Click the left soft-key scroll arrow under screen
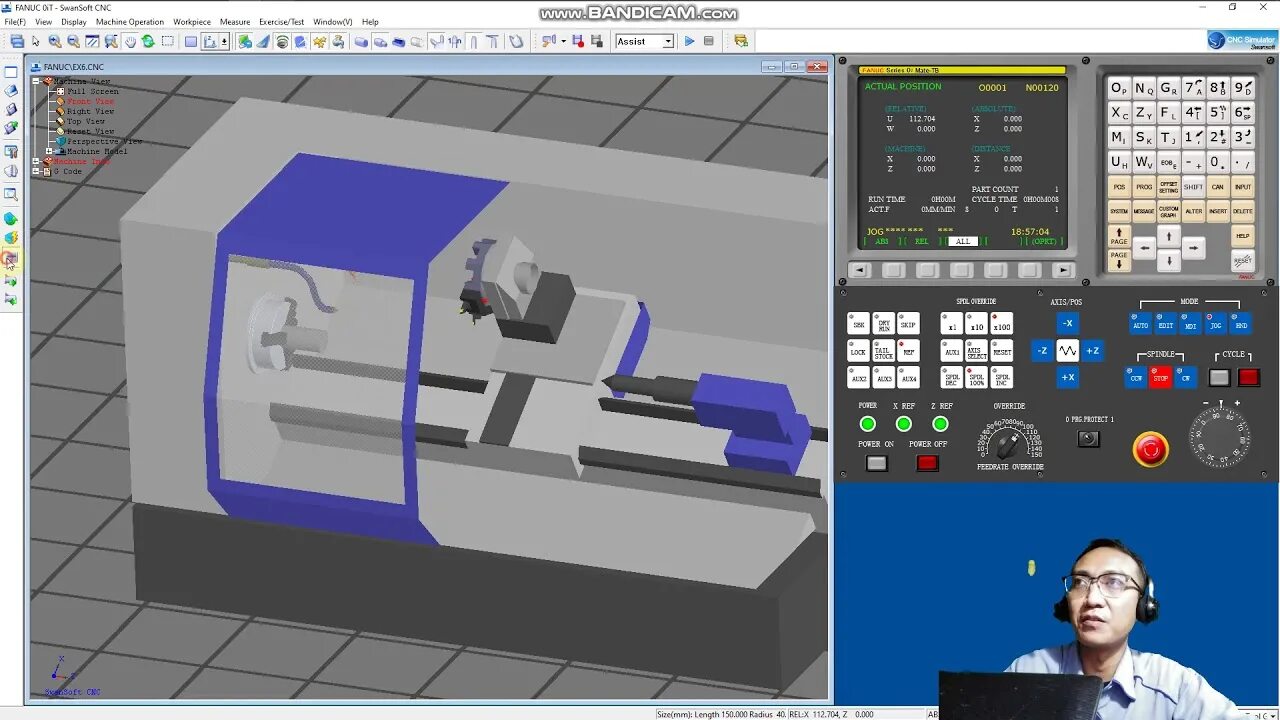Image resolution: width=1280 pixels, height=720 pixels. [859, 270]
